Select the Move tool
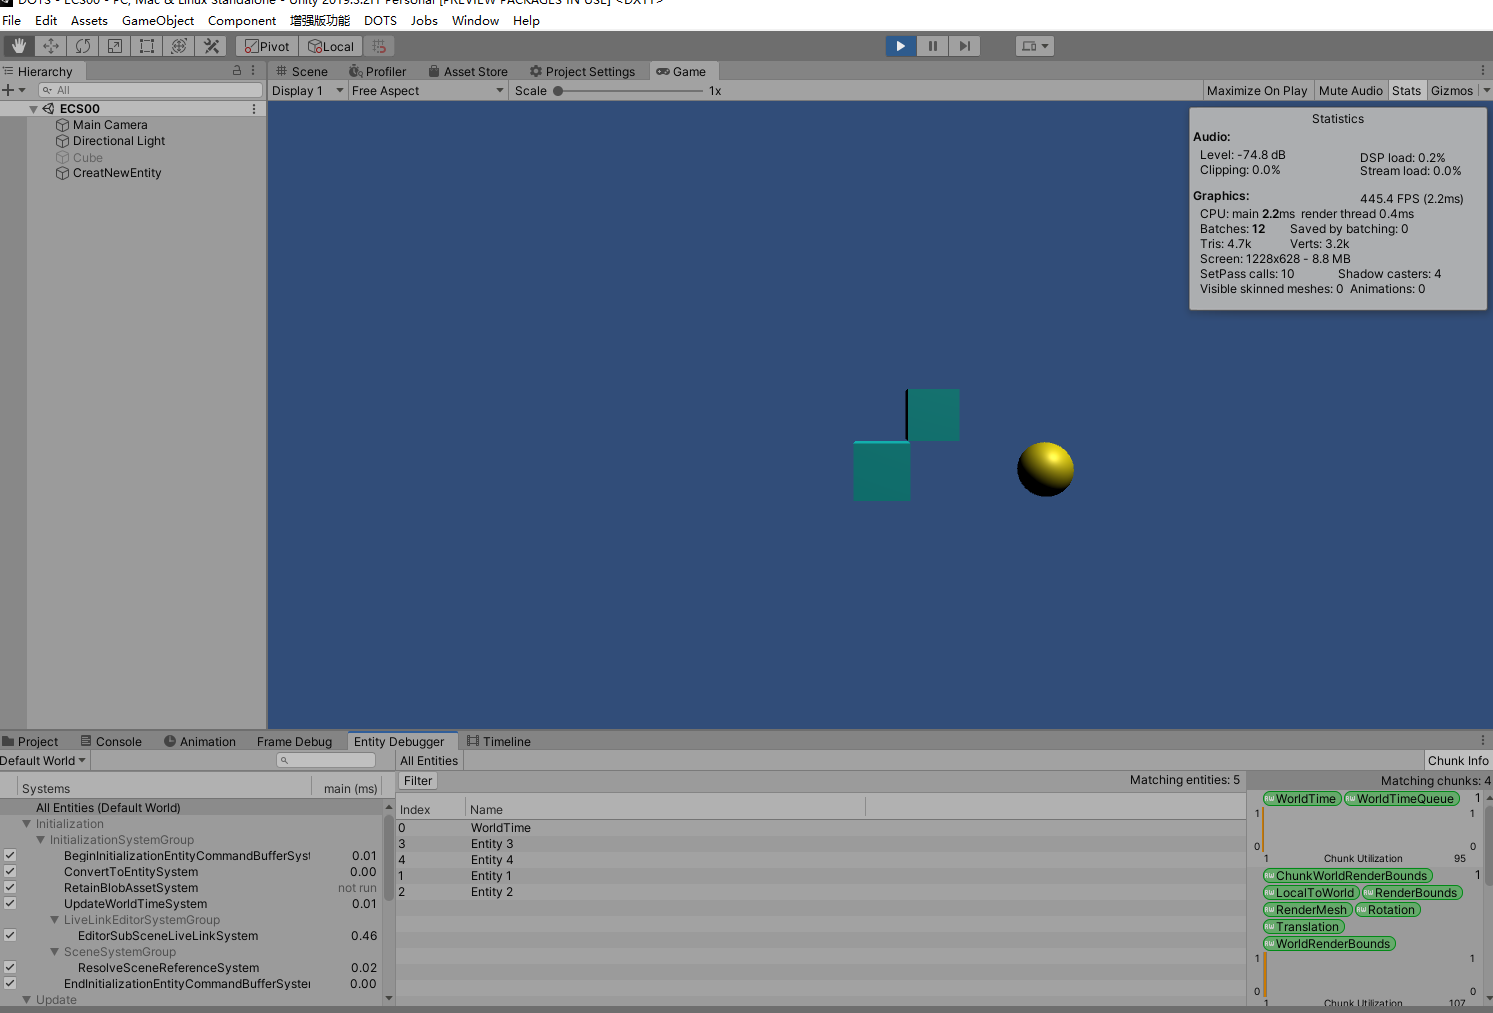The width and height of the screenshot is (1493, 1013). (x=50, y=45)
